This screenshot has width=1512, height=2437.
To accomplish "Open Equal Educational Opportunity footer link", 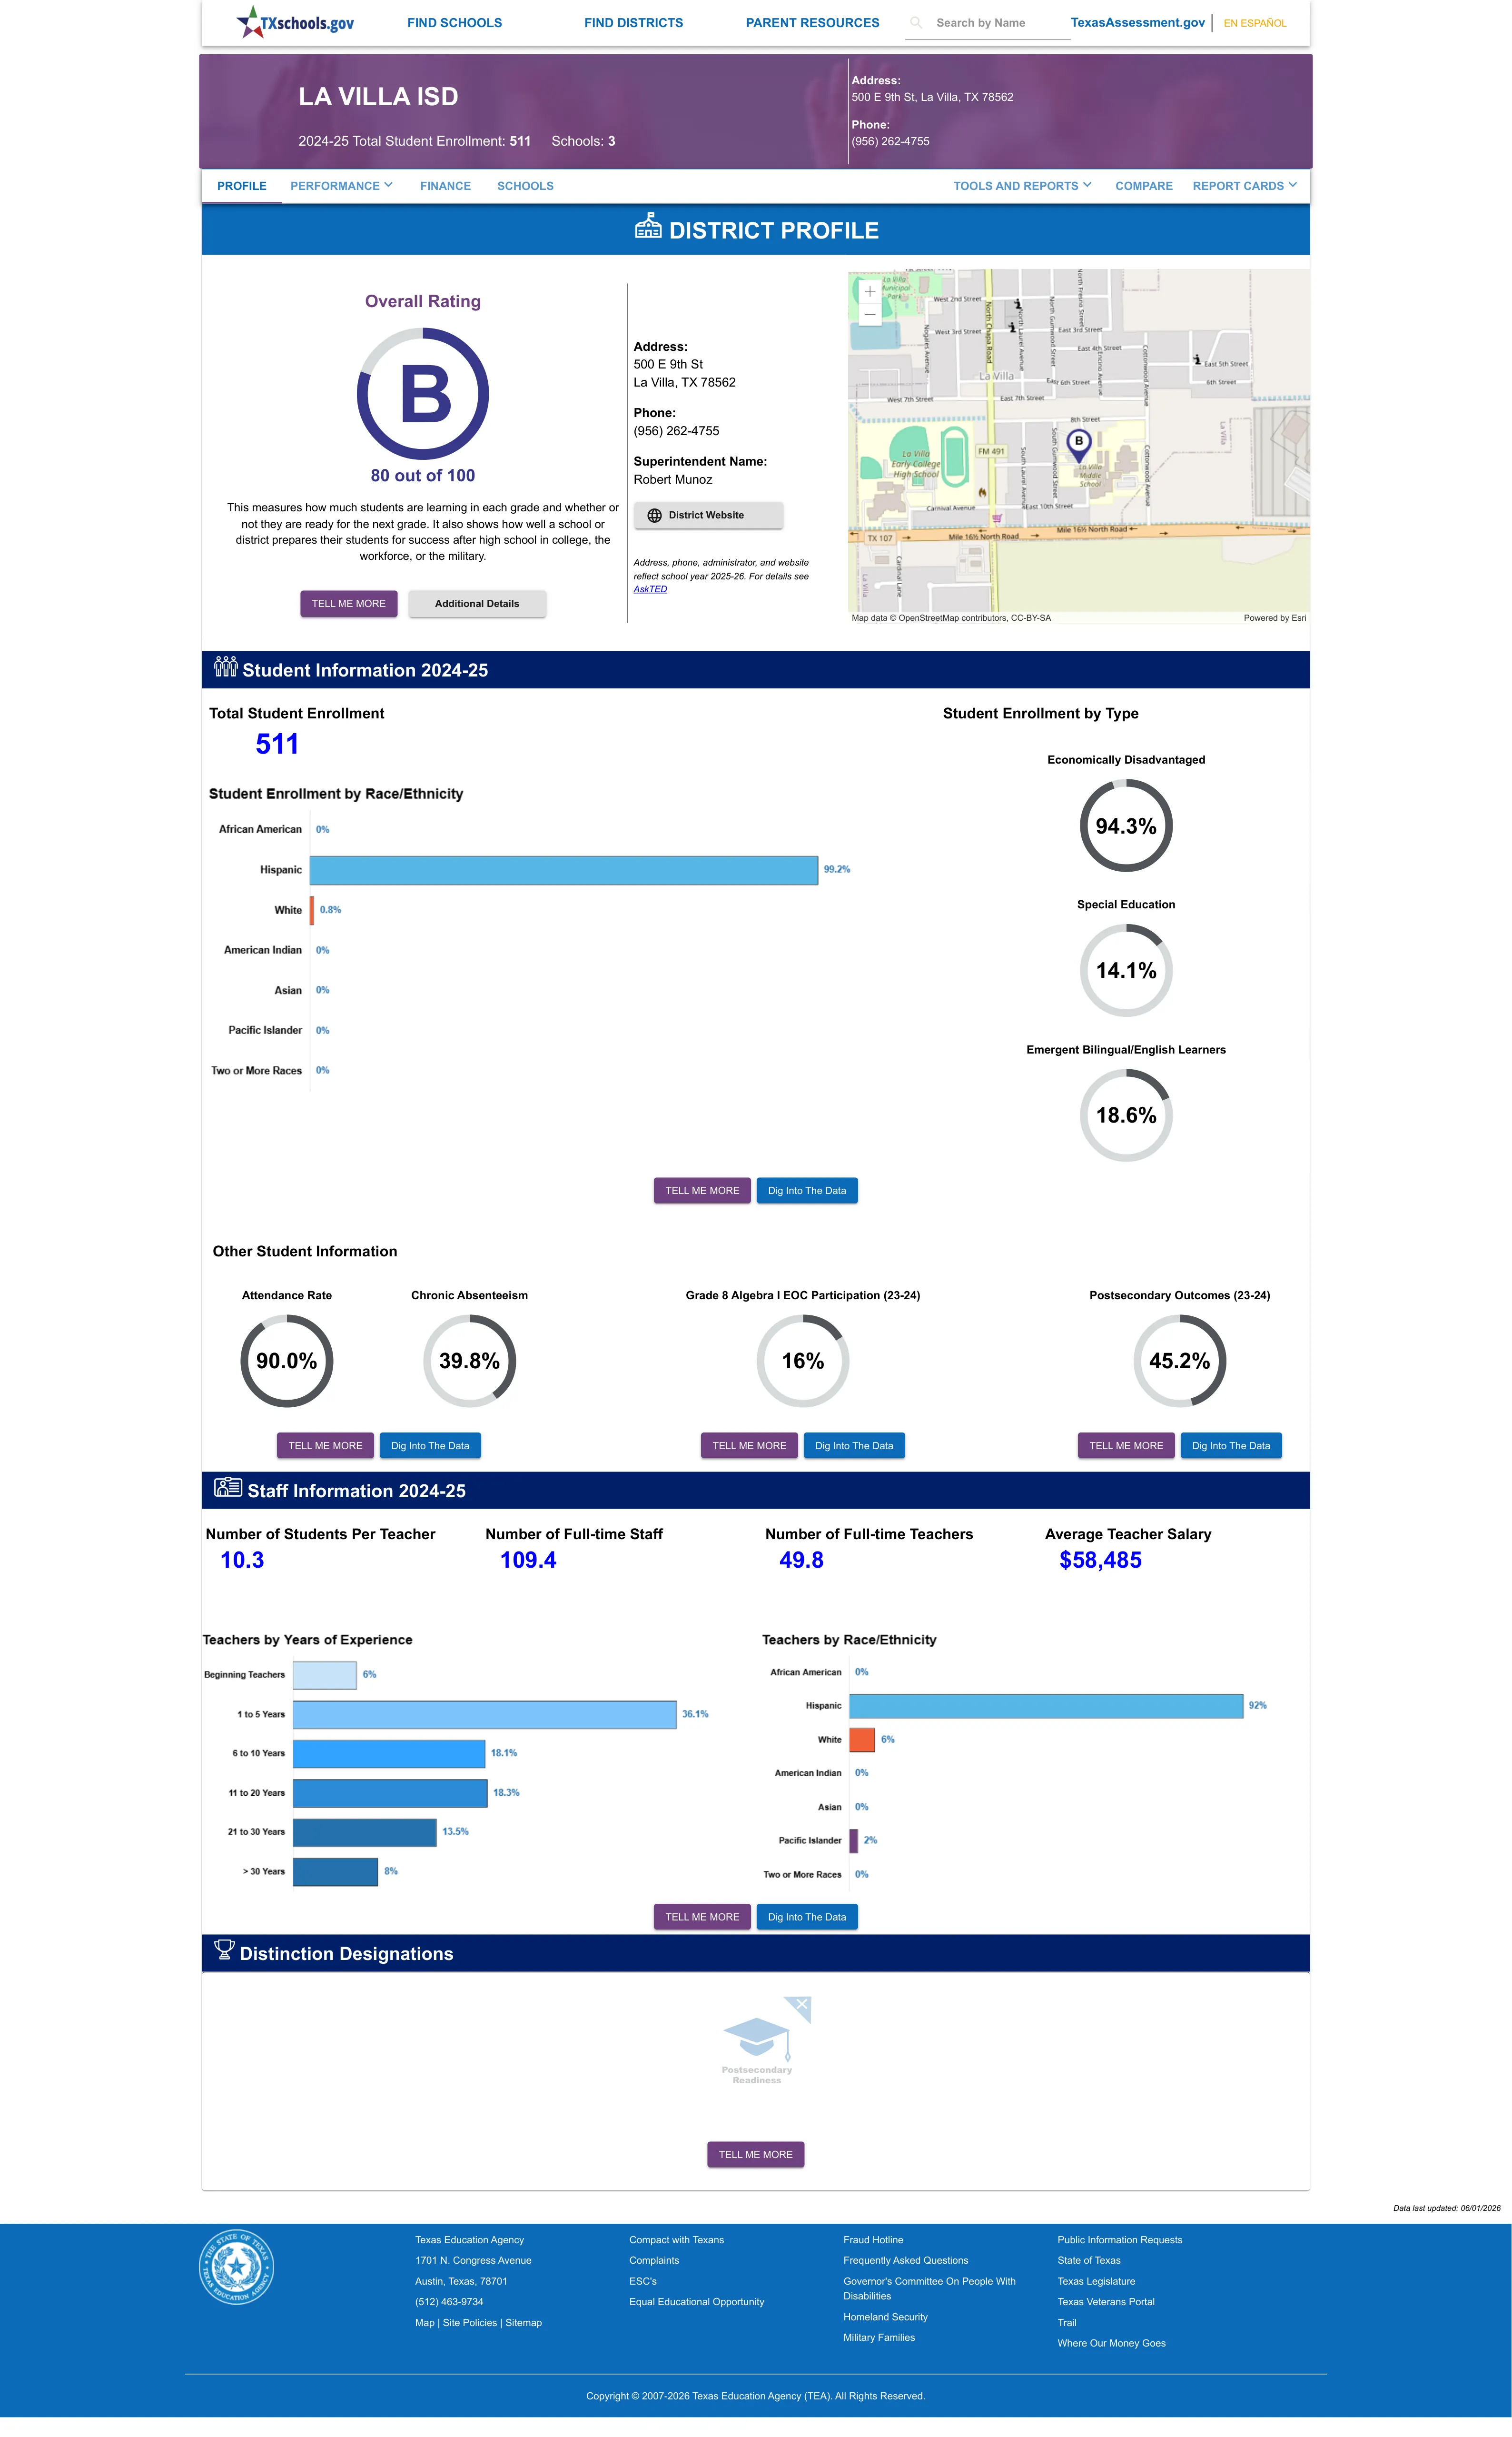I will [697, 2302].
